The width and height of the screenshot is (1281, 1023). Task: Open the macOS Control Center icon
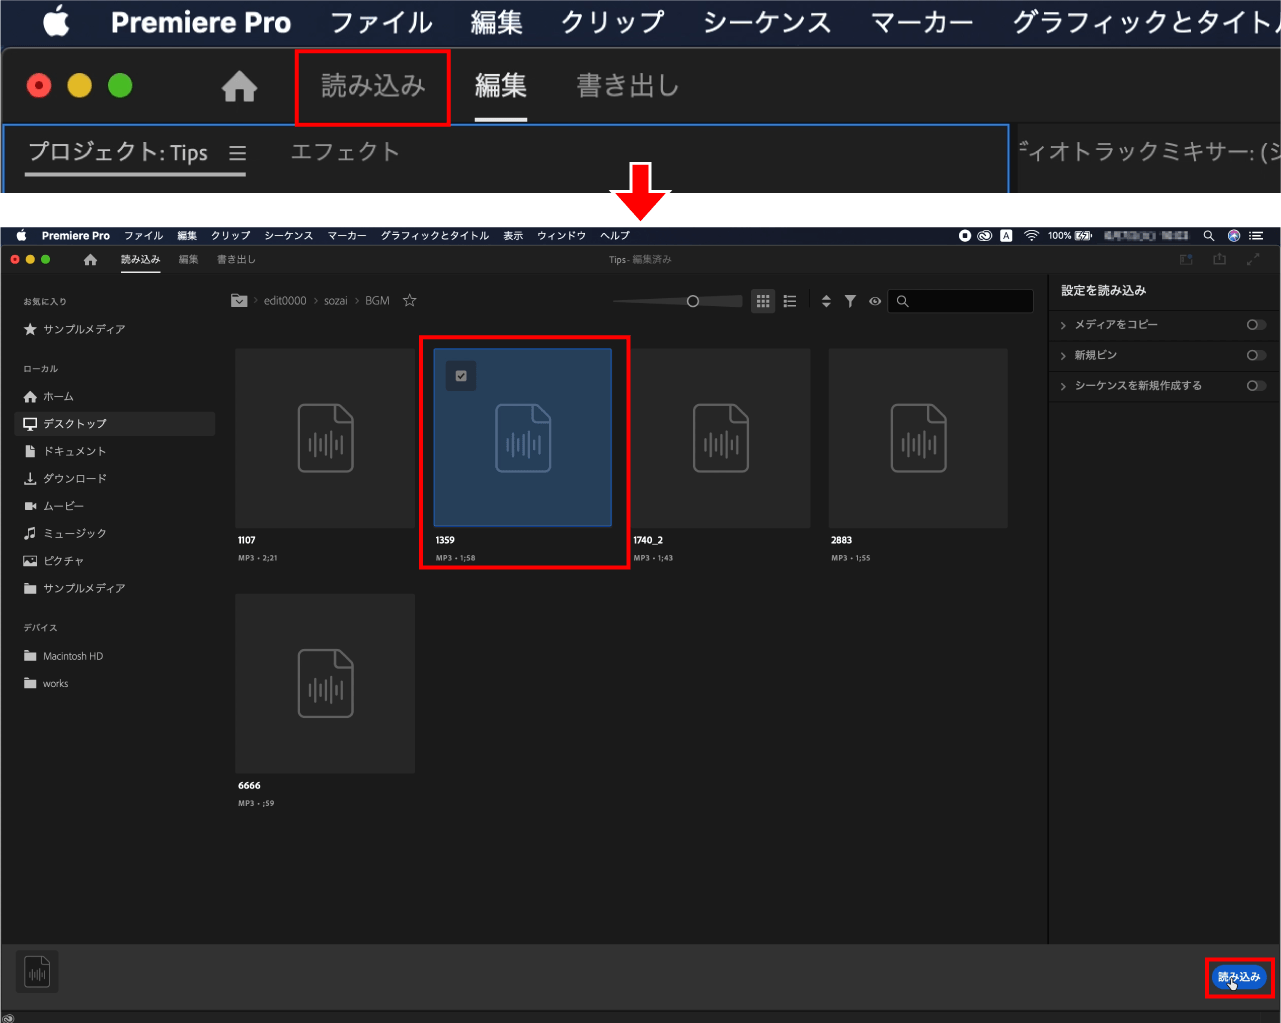pyautogui.click(x=1257, y=236)
